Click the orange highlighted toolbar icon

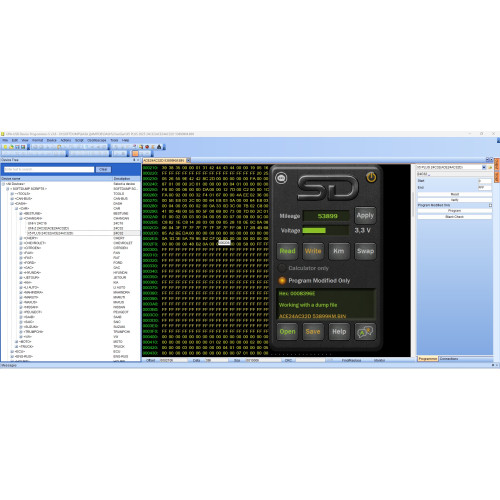[x=135, y=153]
